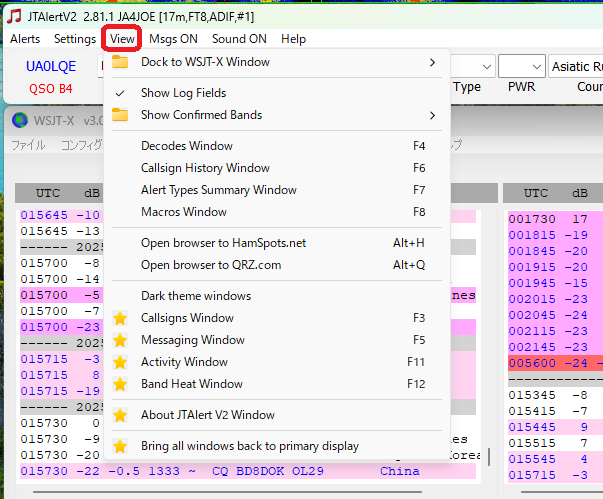Click the JTAlert music note app icon
This screenshot has width=603, height=499.
[x=14, y=17]
